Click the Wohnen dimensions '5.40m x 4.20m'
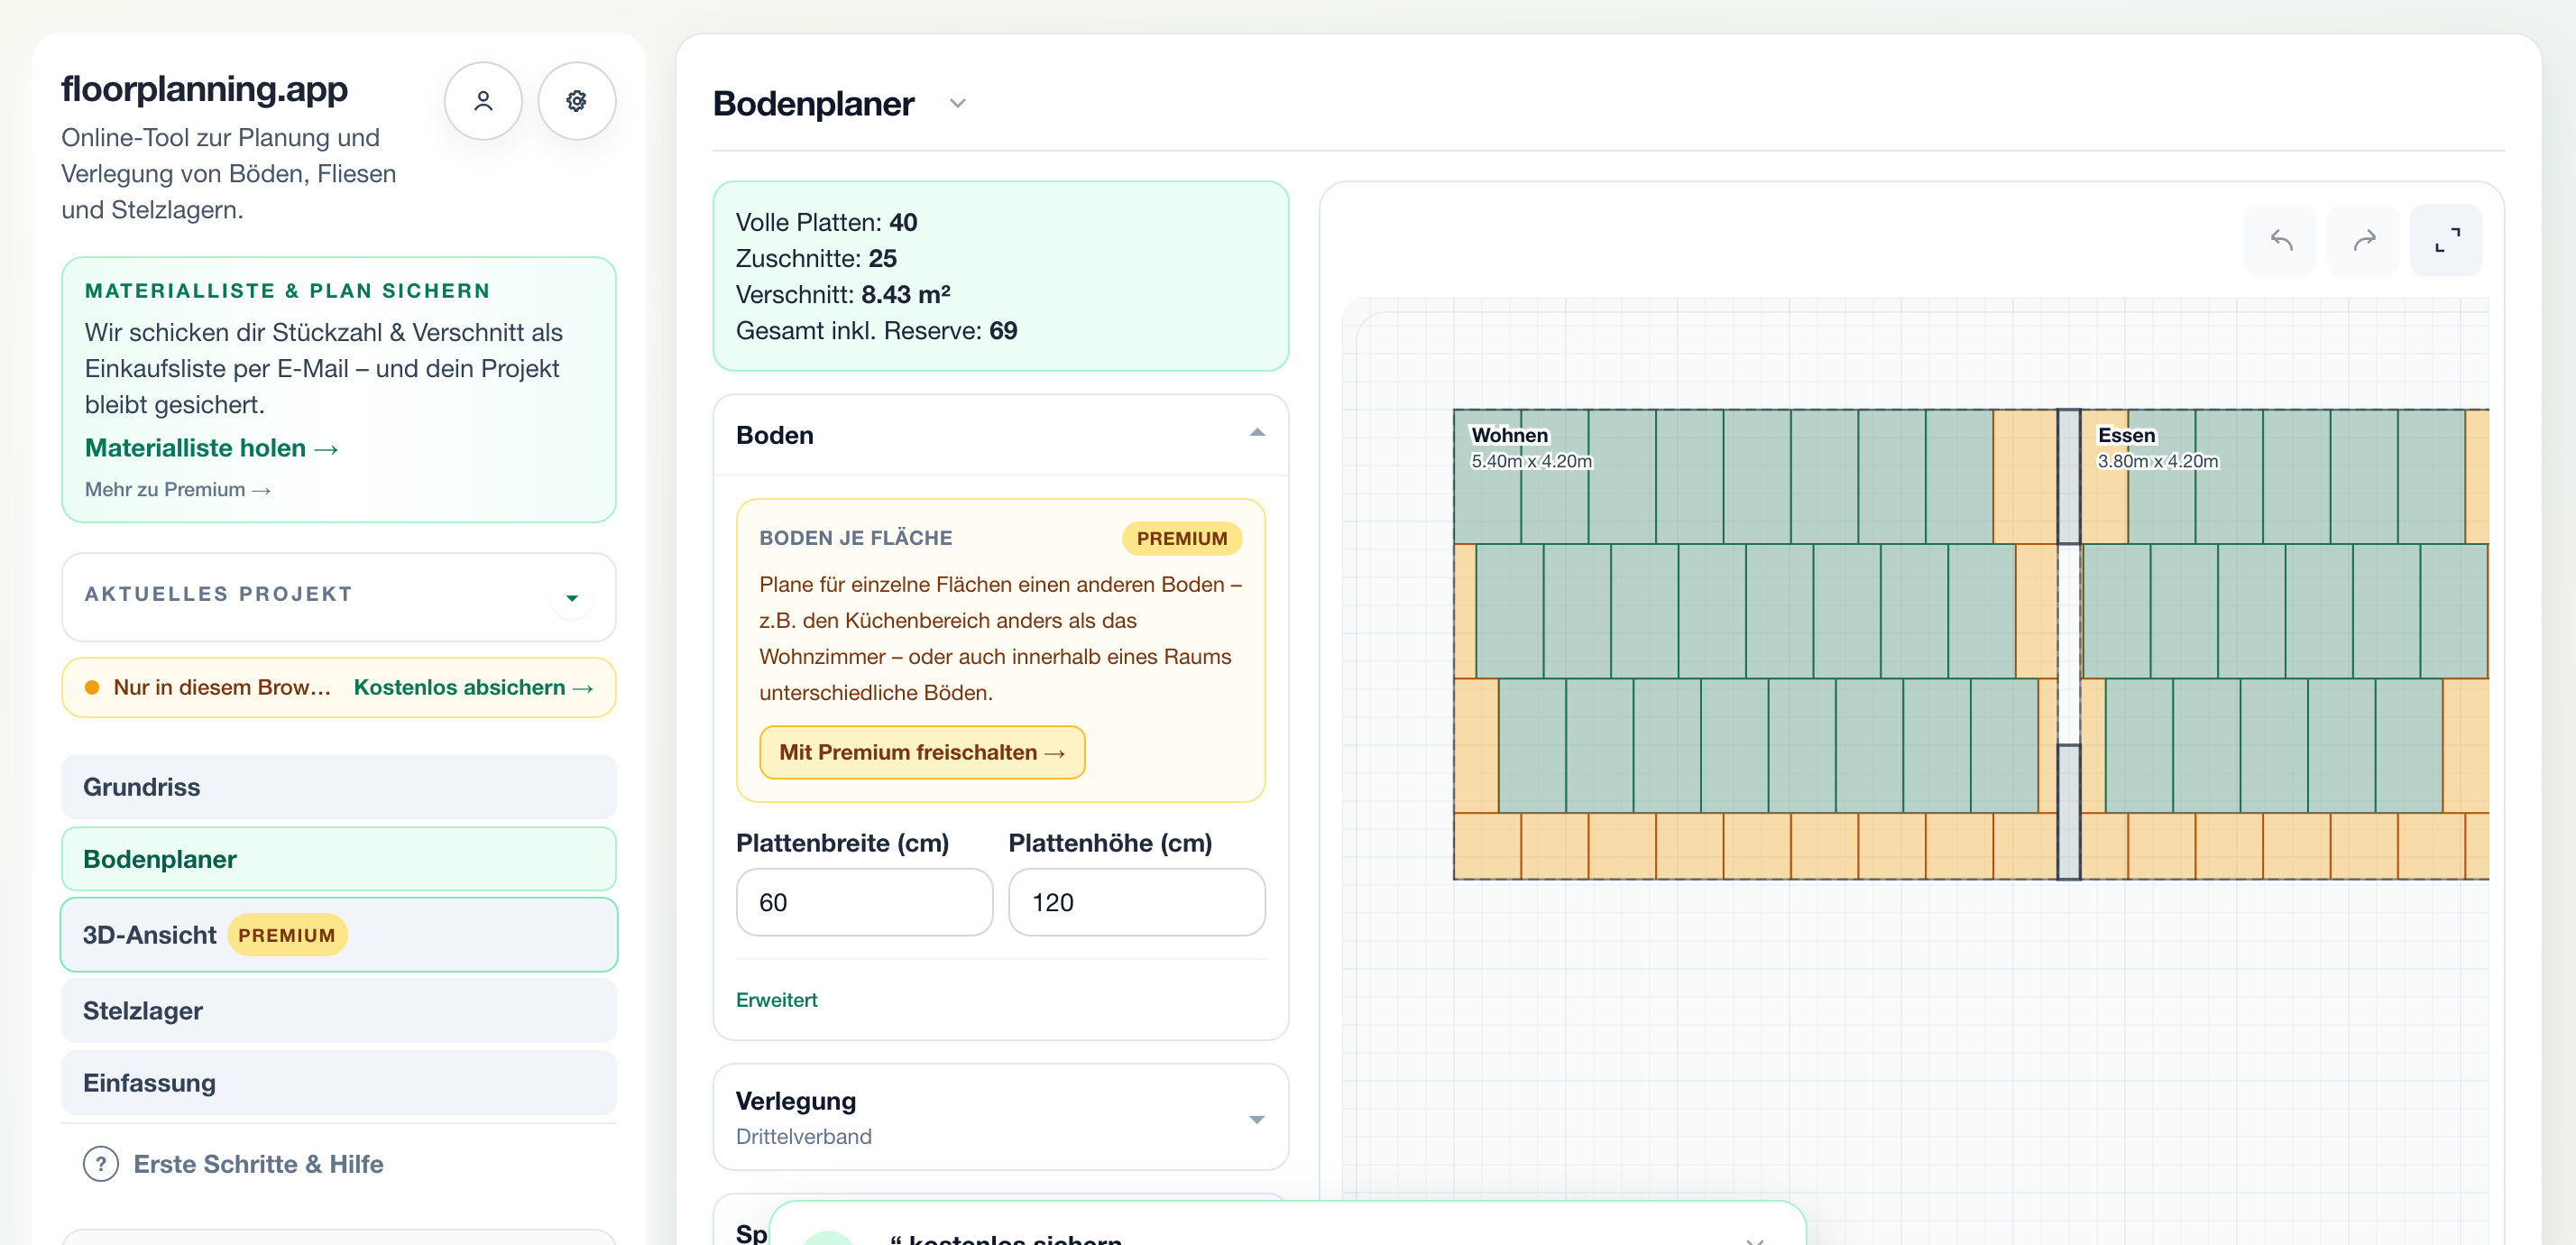 click(x=1531, y=461)
